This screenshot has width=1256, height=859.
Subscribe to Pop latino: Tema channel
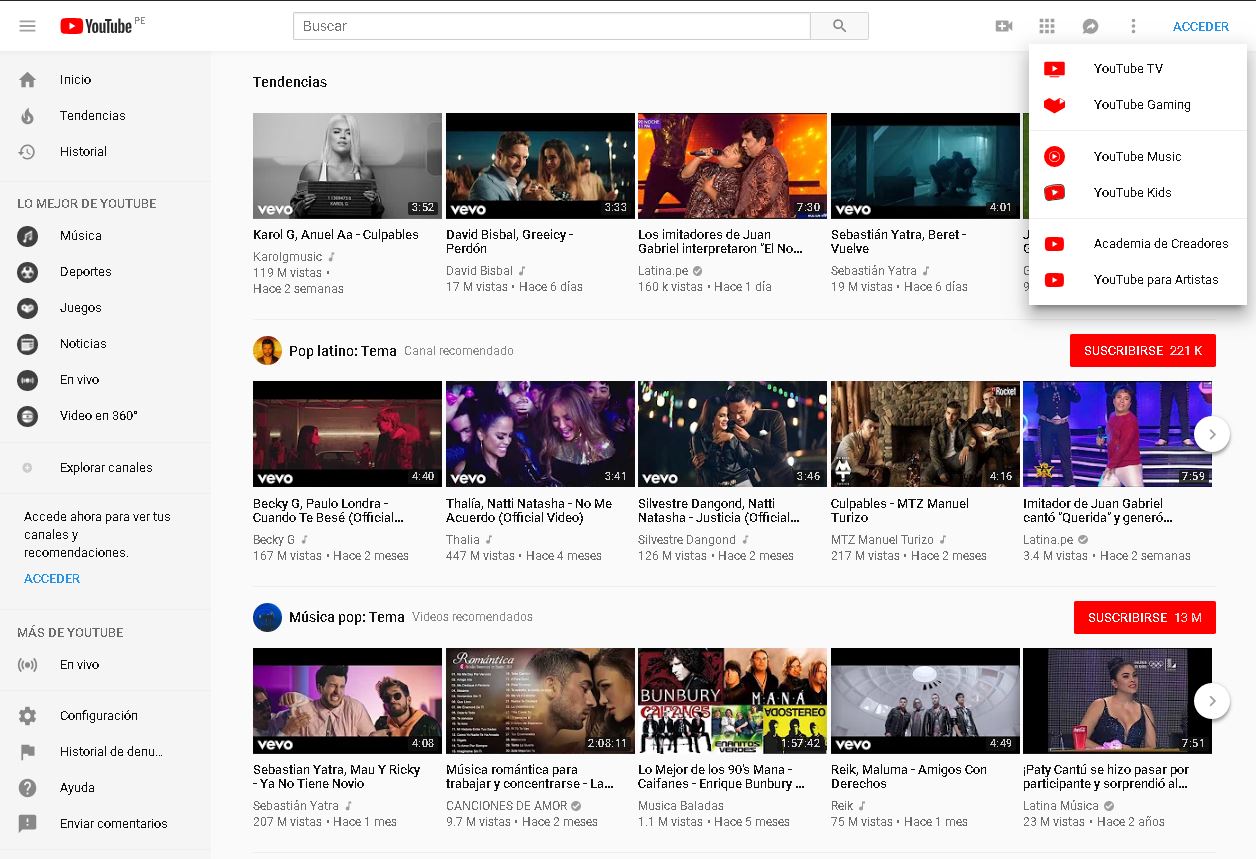tap(1142, 351)
